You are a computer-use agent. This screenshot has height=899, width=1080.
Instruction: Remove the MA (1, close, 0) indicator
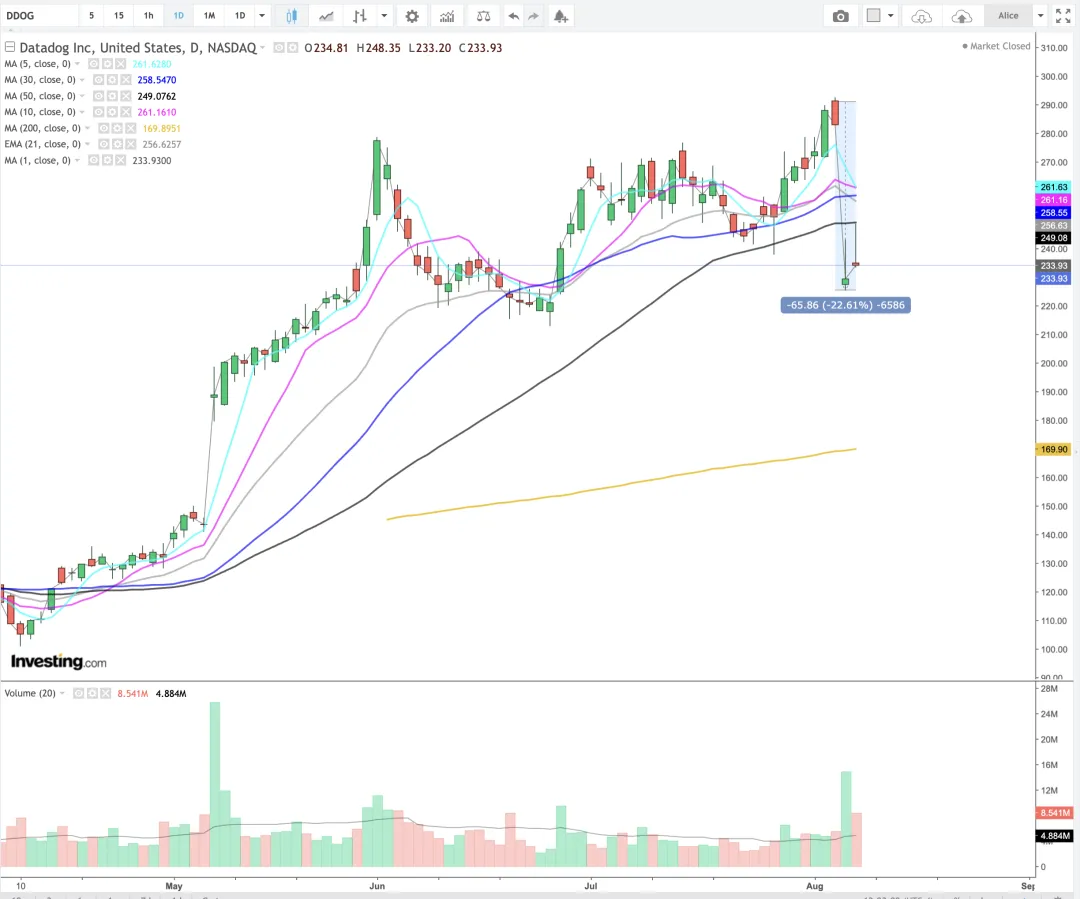(121, 160)
